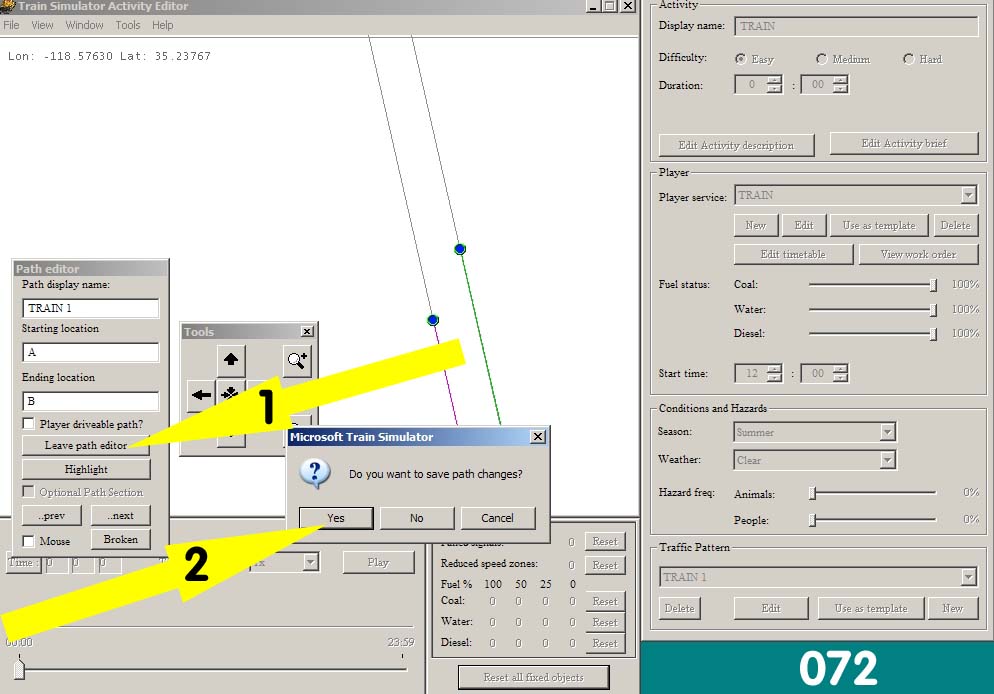This screenshot has height=694, width=994.
Task: Toggle Player driveable path checkbox
Action: 29,423
